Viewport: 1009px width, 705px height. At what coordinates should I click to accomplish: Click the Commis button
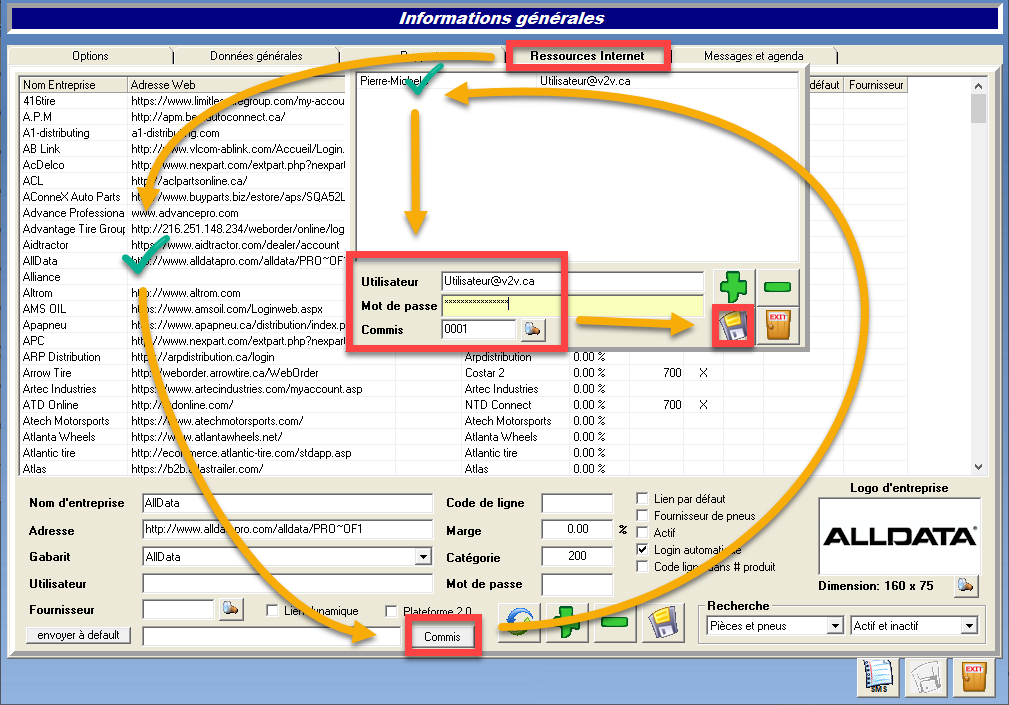(443, 637)
